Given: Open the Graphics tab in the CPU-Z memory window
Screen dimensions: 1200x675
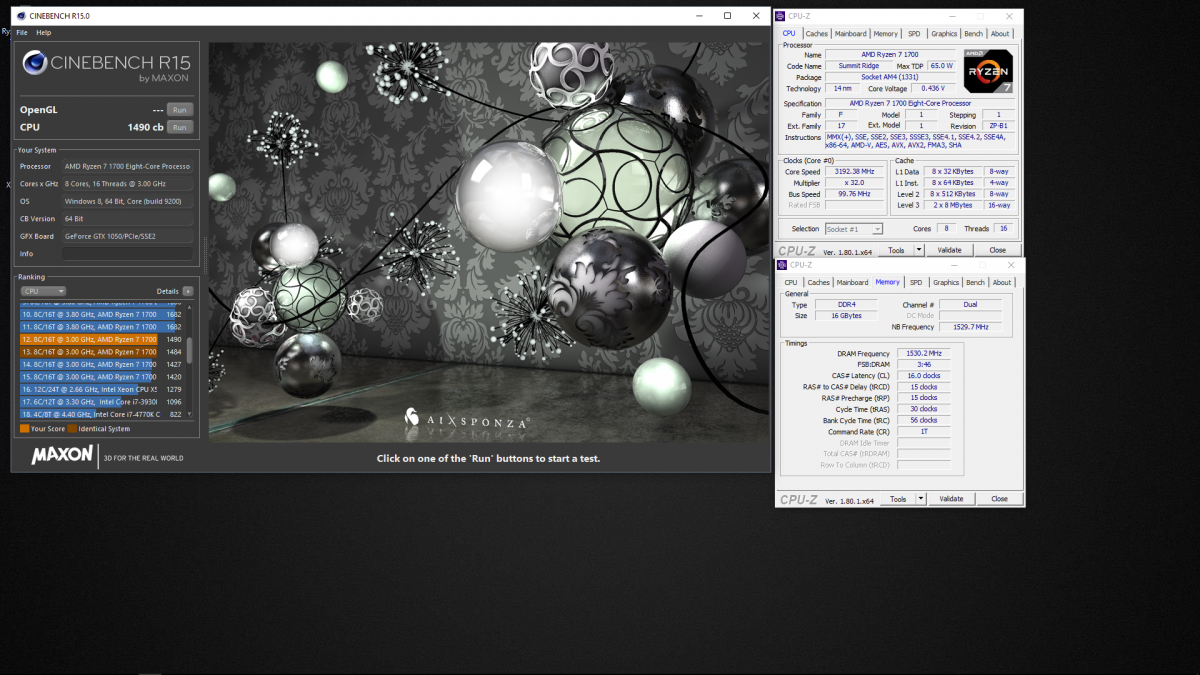Looking at the screenshot, I should click(946, 283).
